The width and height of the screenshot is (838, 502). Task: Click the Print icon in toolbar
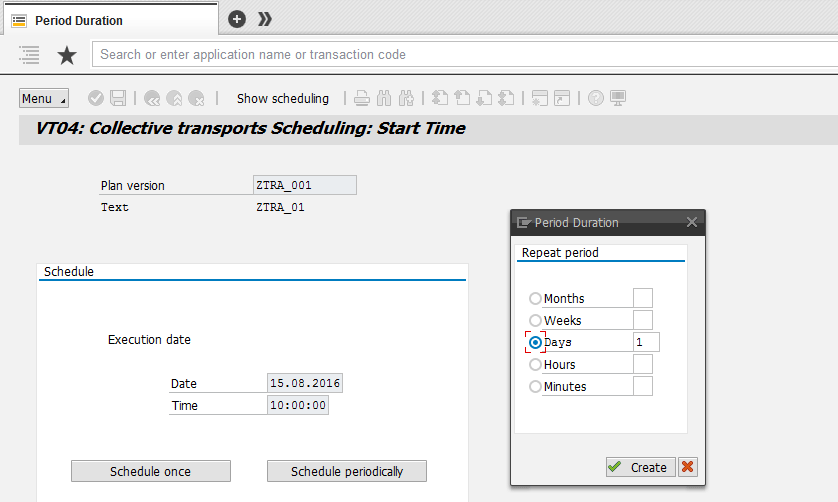coord(362,98)
